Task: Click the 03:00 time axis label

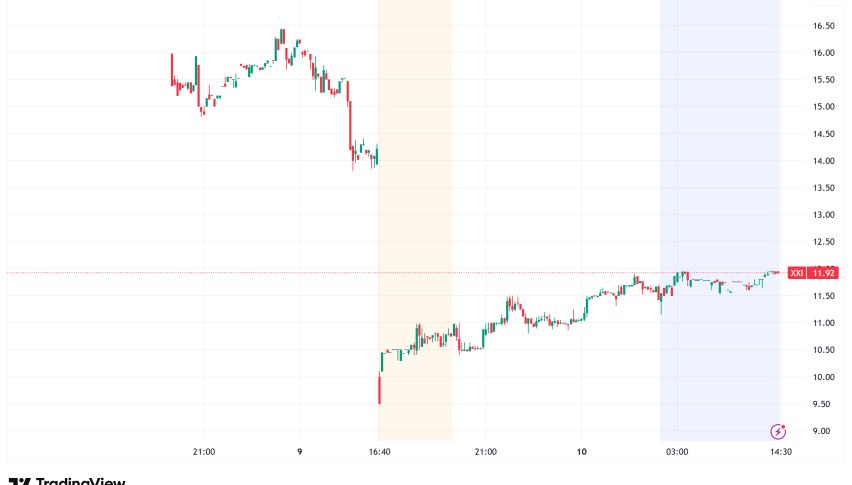Action: point(677,452)
